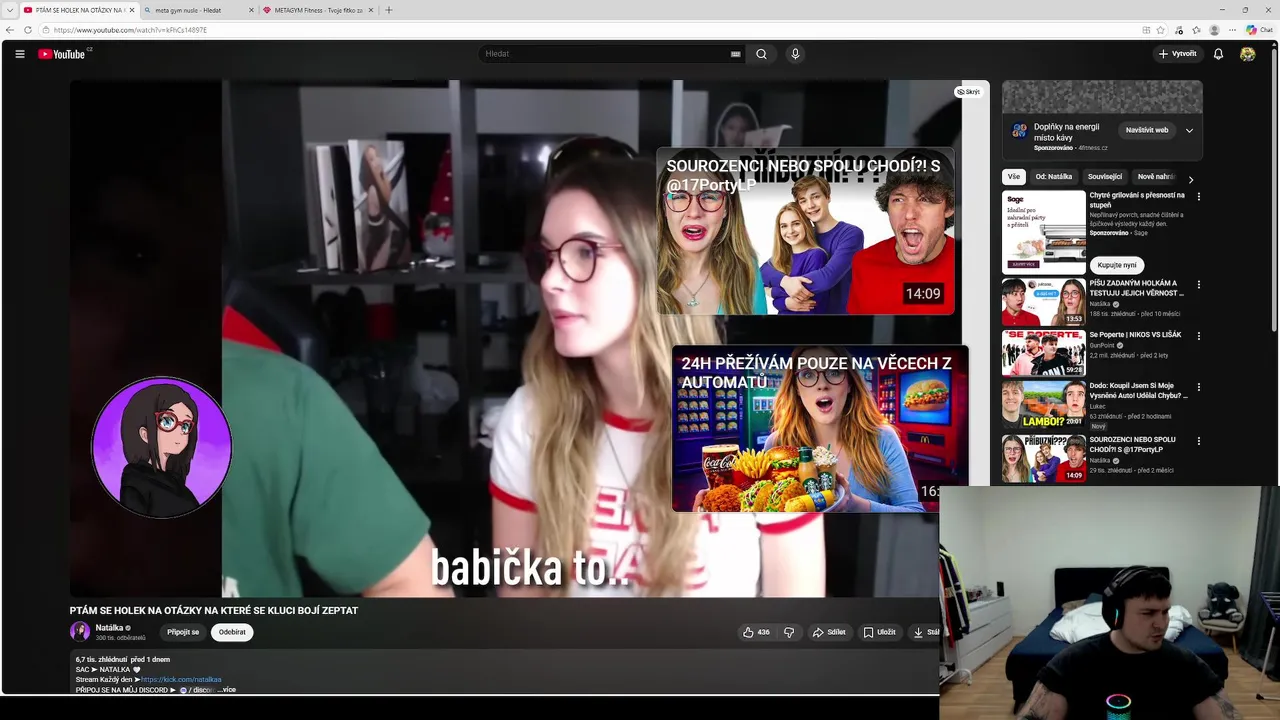Open YouTube notifications bell

pyautogui.click(x=1218, y=54)
